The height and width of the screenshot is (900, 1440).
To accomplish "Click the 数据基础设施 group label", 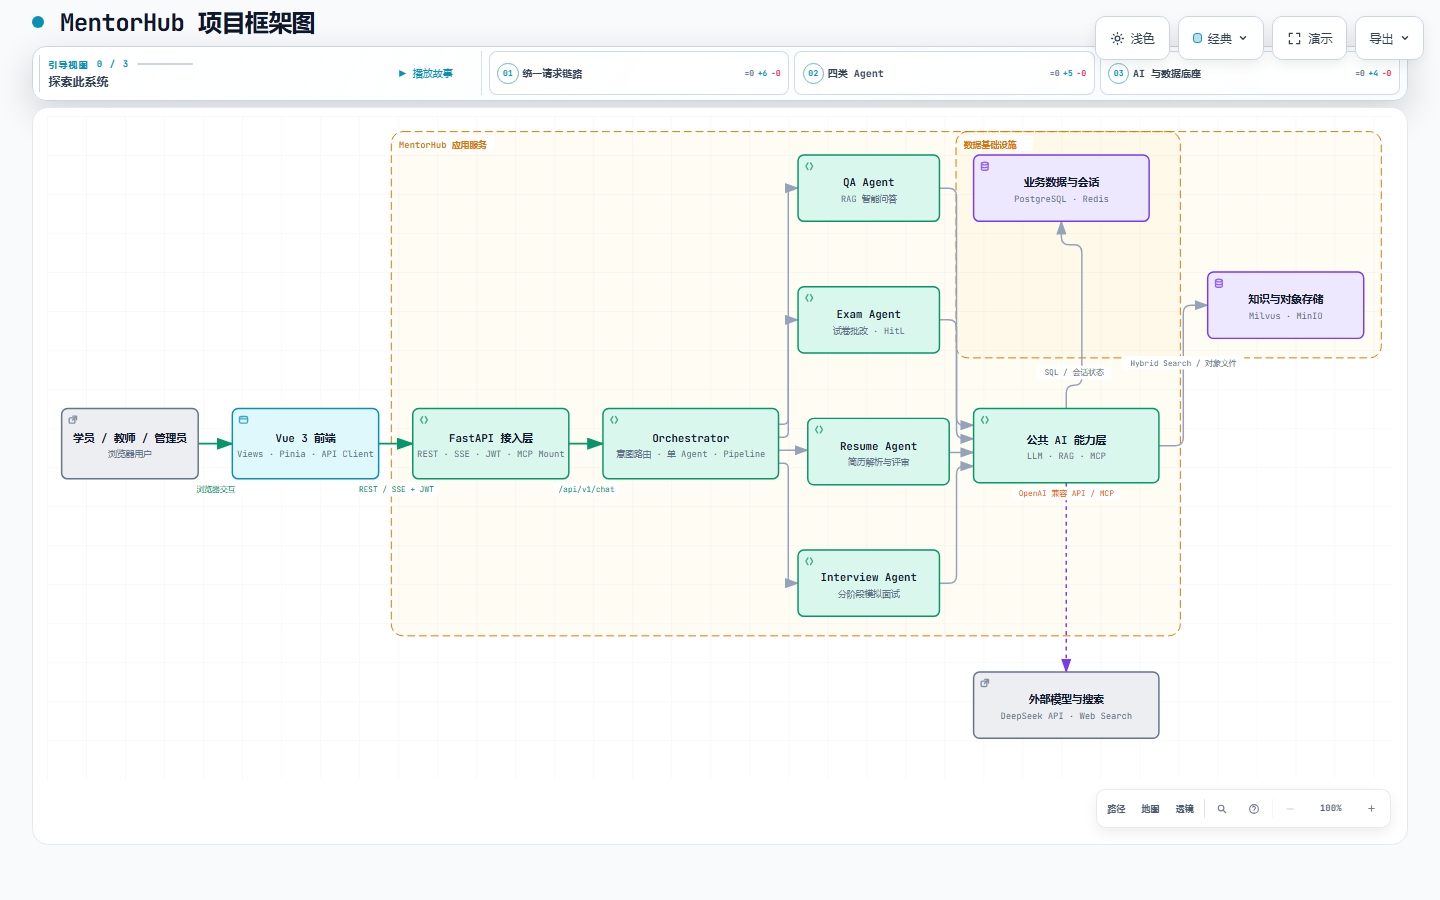I will pos(990,145).
